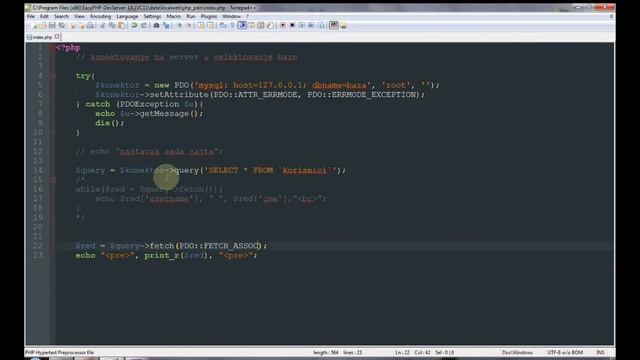This screenshot has height=360, width=640.
Task: Click 'PDO::FETCH_ASSOC' on line 22
Action: (x=219, y=246)
